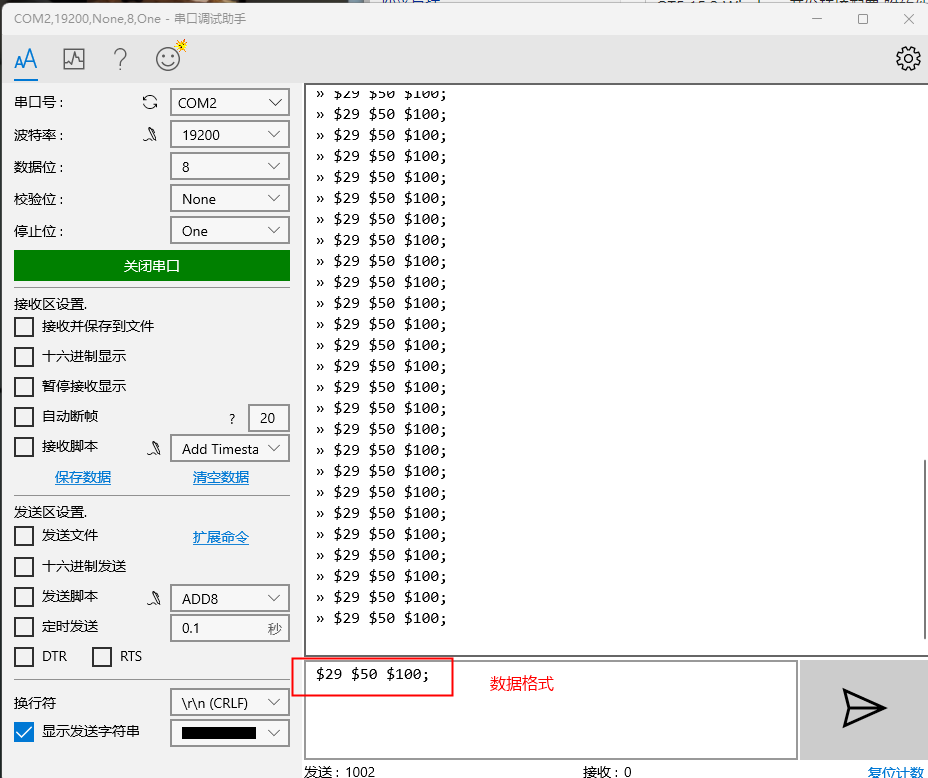Open the data bits 8 dropdown
This screenshot has width=928, height=778.
point(230,166)
